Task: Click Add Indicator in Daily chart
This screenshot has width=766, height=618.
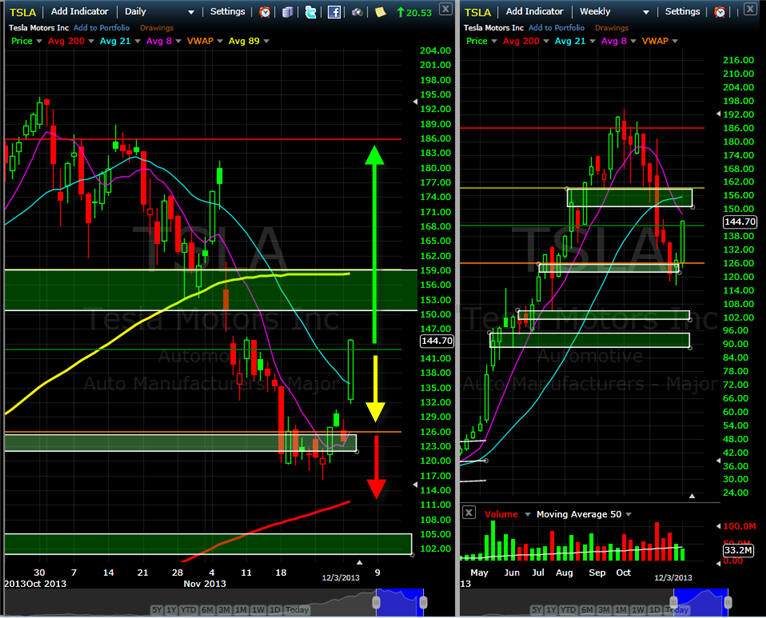Action: pos(80,11)
